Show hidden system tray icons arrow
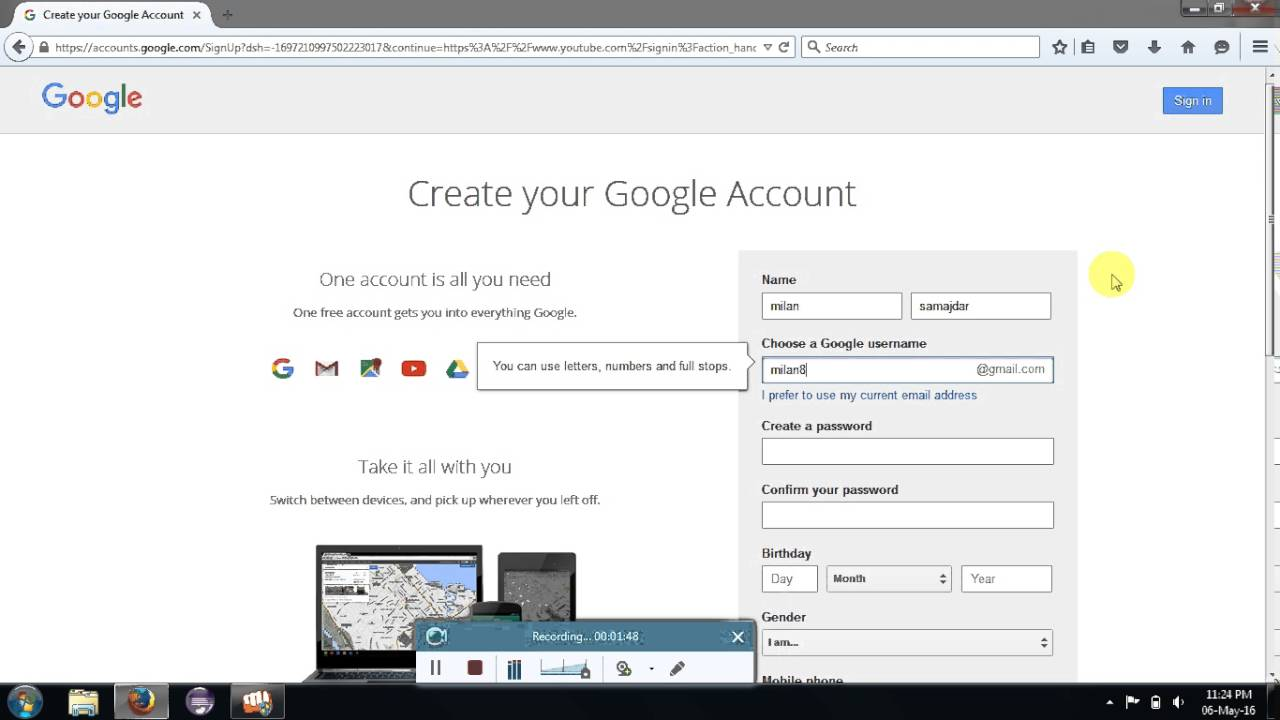The image size is (1280, 720). coord(1109,702)
